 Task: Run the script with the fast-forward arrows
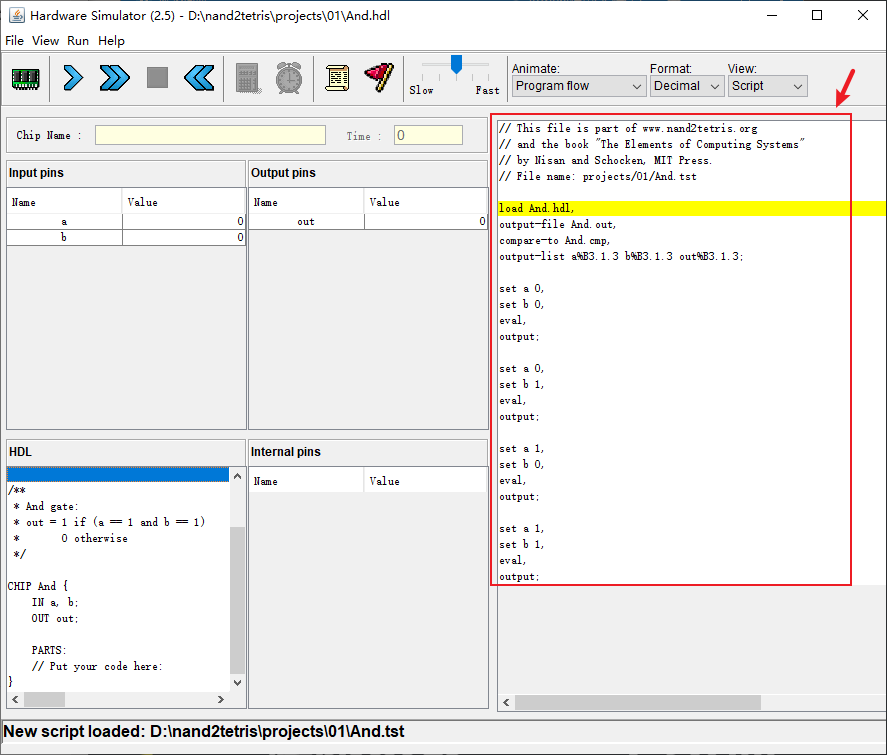114,78
